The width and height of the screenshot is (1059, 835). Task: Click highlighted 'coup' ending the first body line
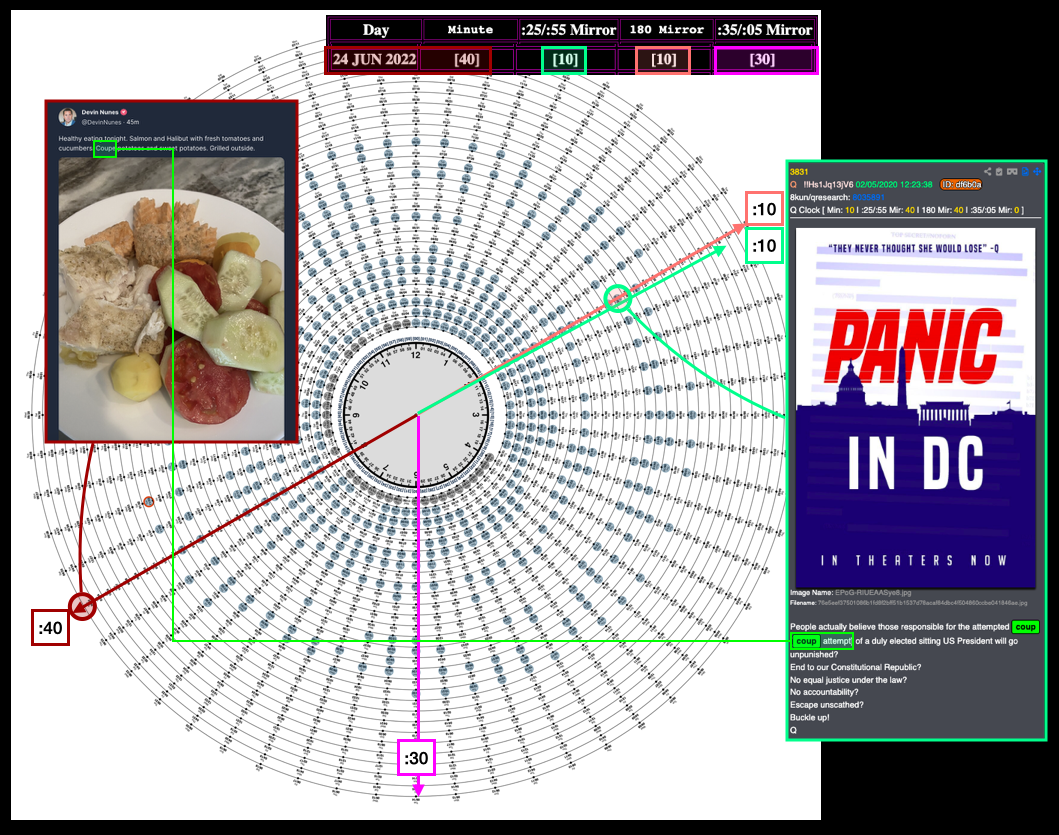1025,627
